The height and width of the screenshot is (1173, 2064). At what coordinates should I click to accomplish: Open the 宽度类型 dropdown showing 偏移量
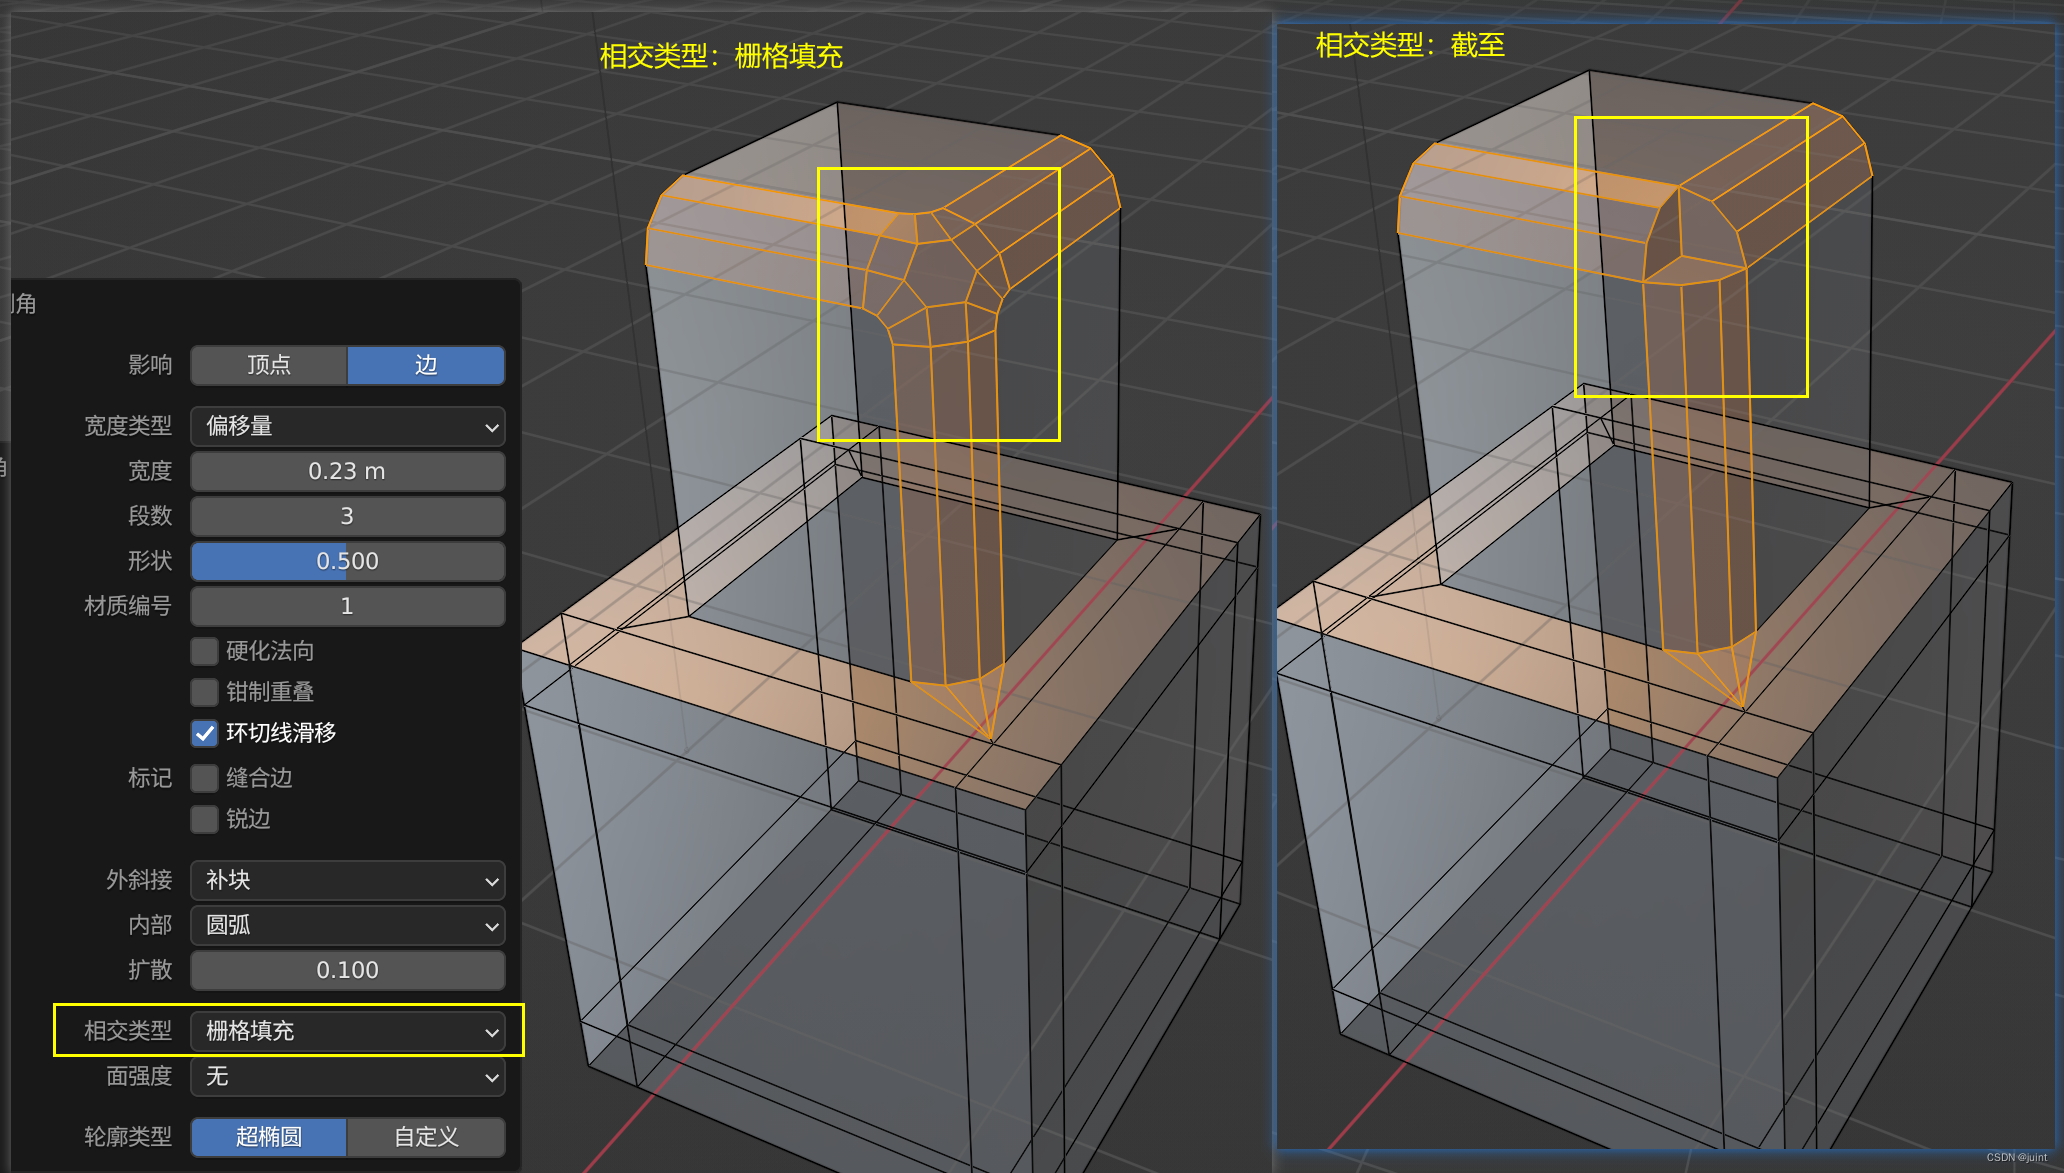tap(347, 426)
